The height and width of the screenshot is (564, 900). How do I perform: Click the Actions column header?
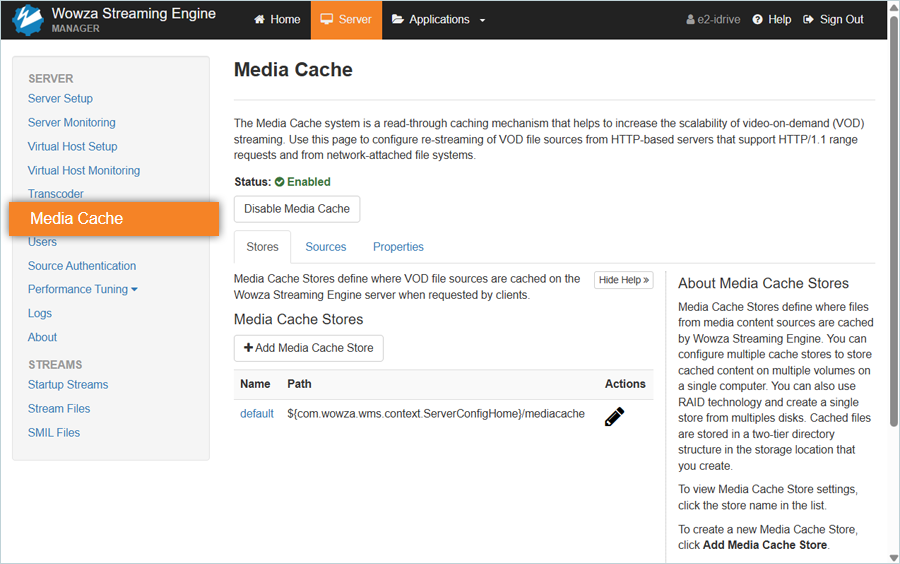[x=625, y=384]
